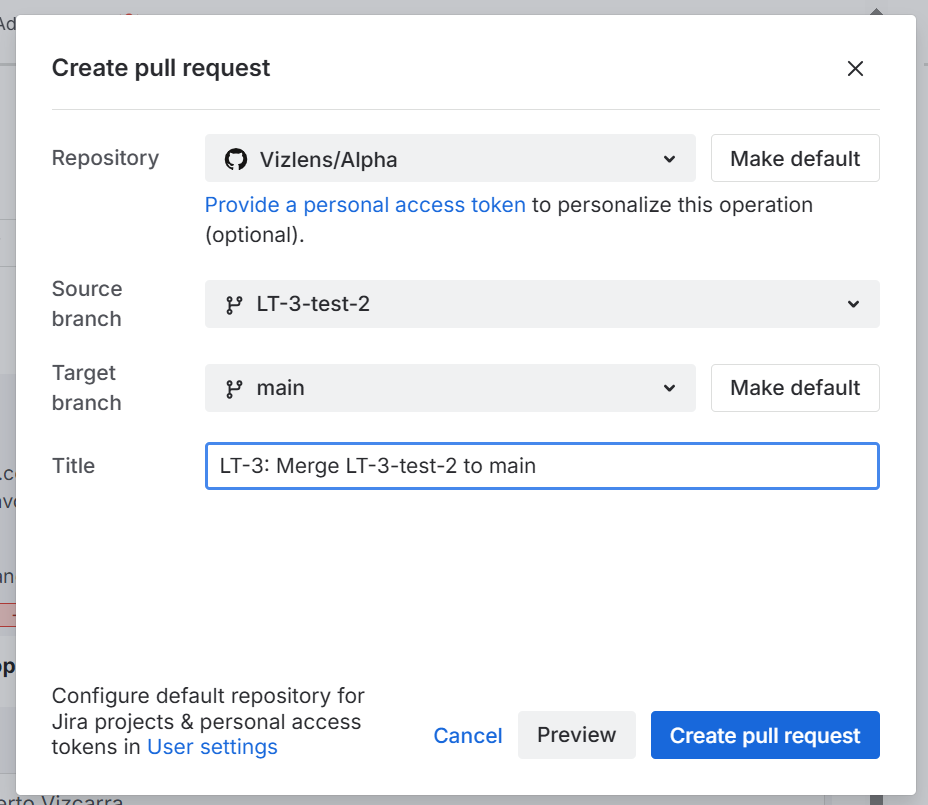Focus the Title text input field
This screenshot has width=928, height=805.
(x=542, y=466)
